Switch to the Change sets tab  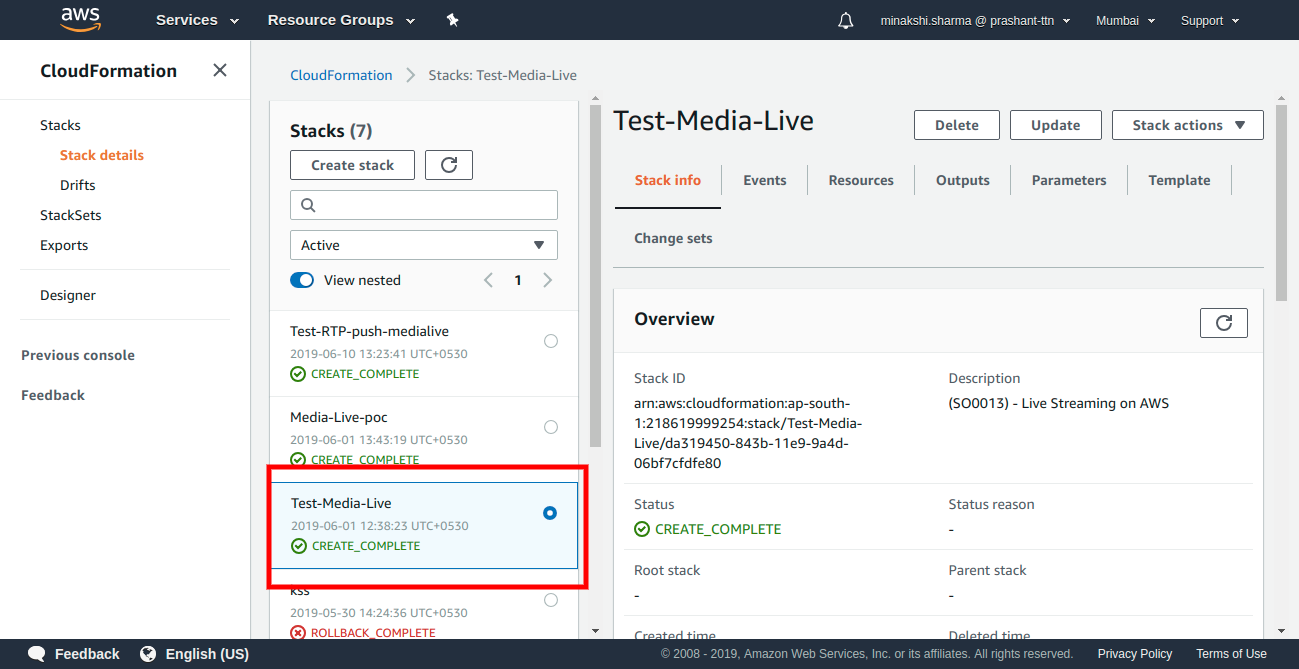click(673, 238)
